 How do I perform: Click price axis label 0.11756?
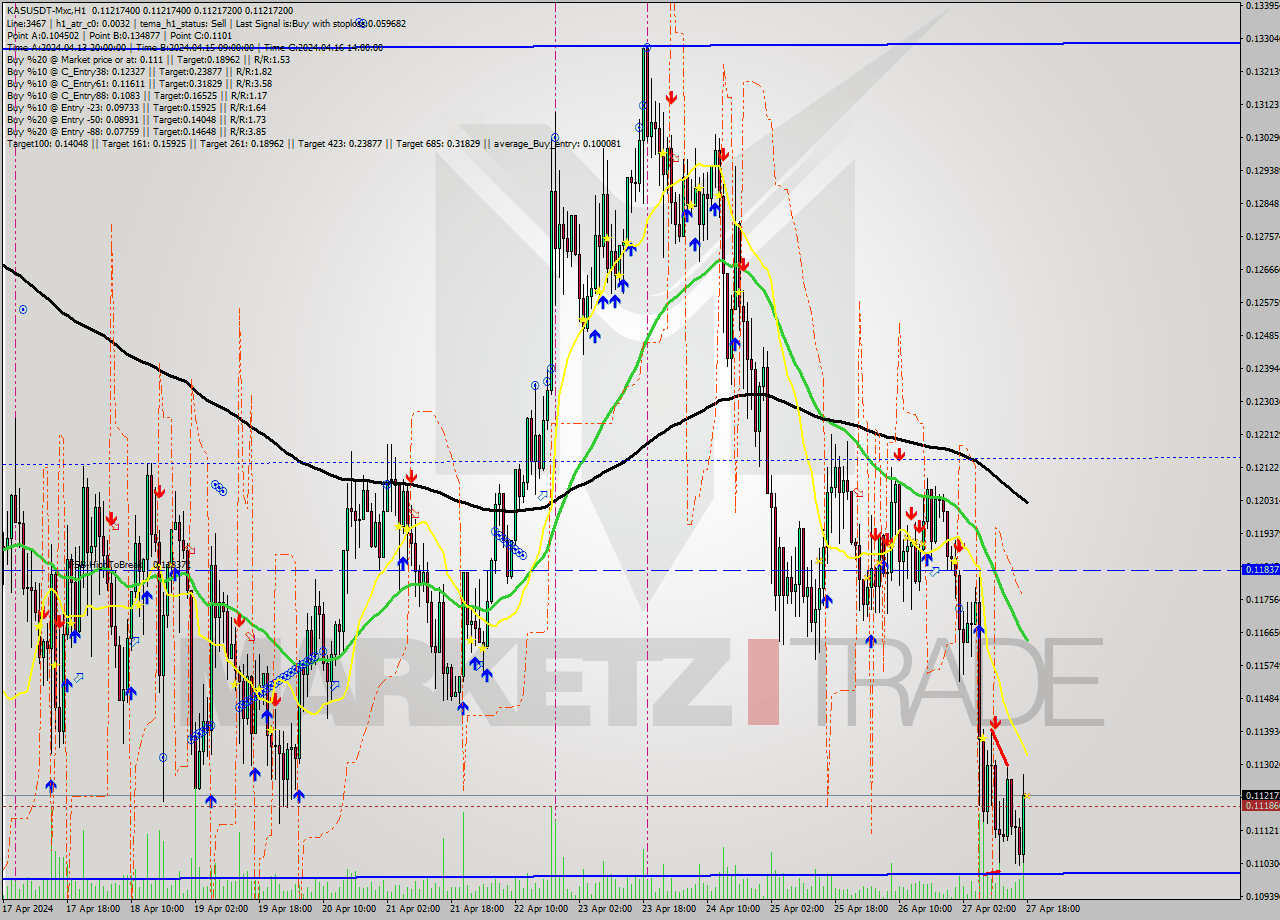pos(1262,599)
